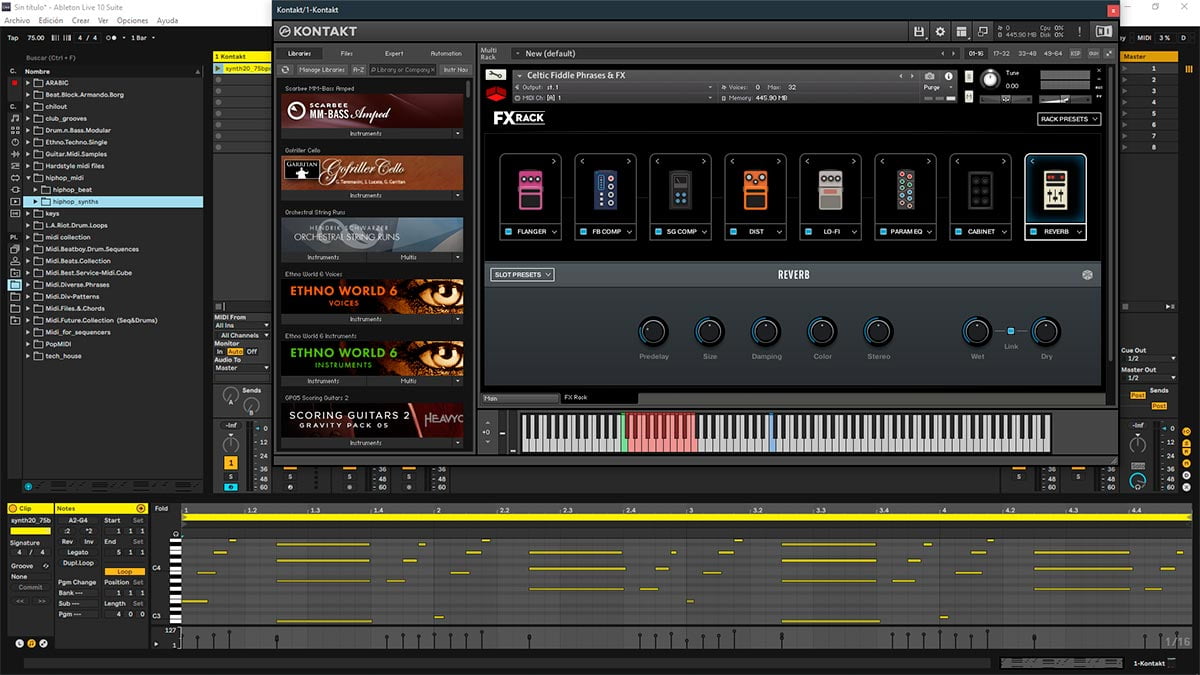Click the Notes box arrow icon

coord(142,509)
